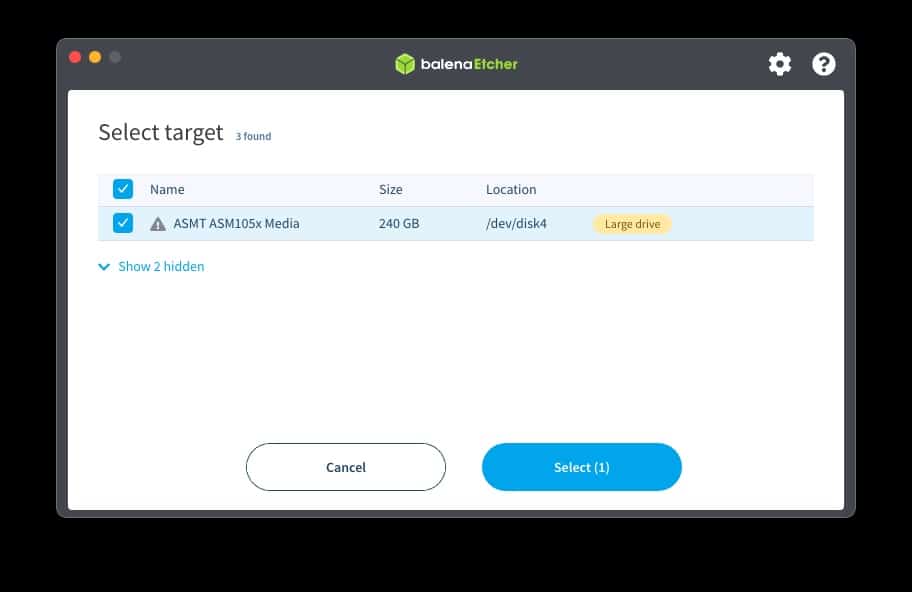Click the Size column header
The width and height of the screenshot is (912, 592).
pyautogui.click(x=391, y=190)
